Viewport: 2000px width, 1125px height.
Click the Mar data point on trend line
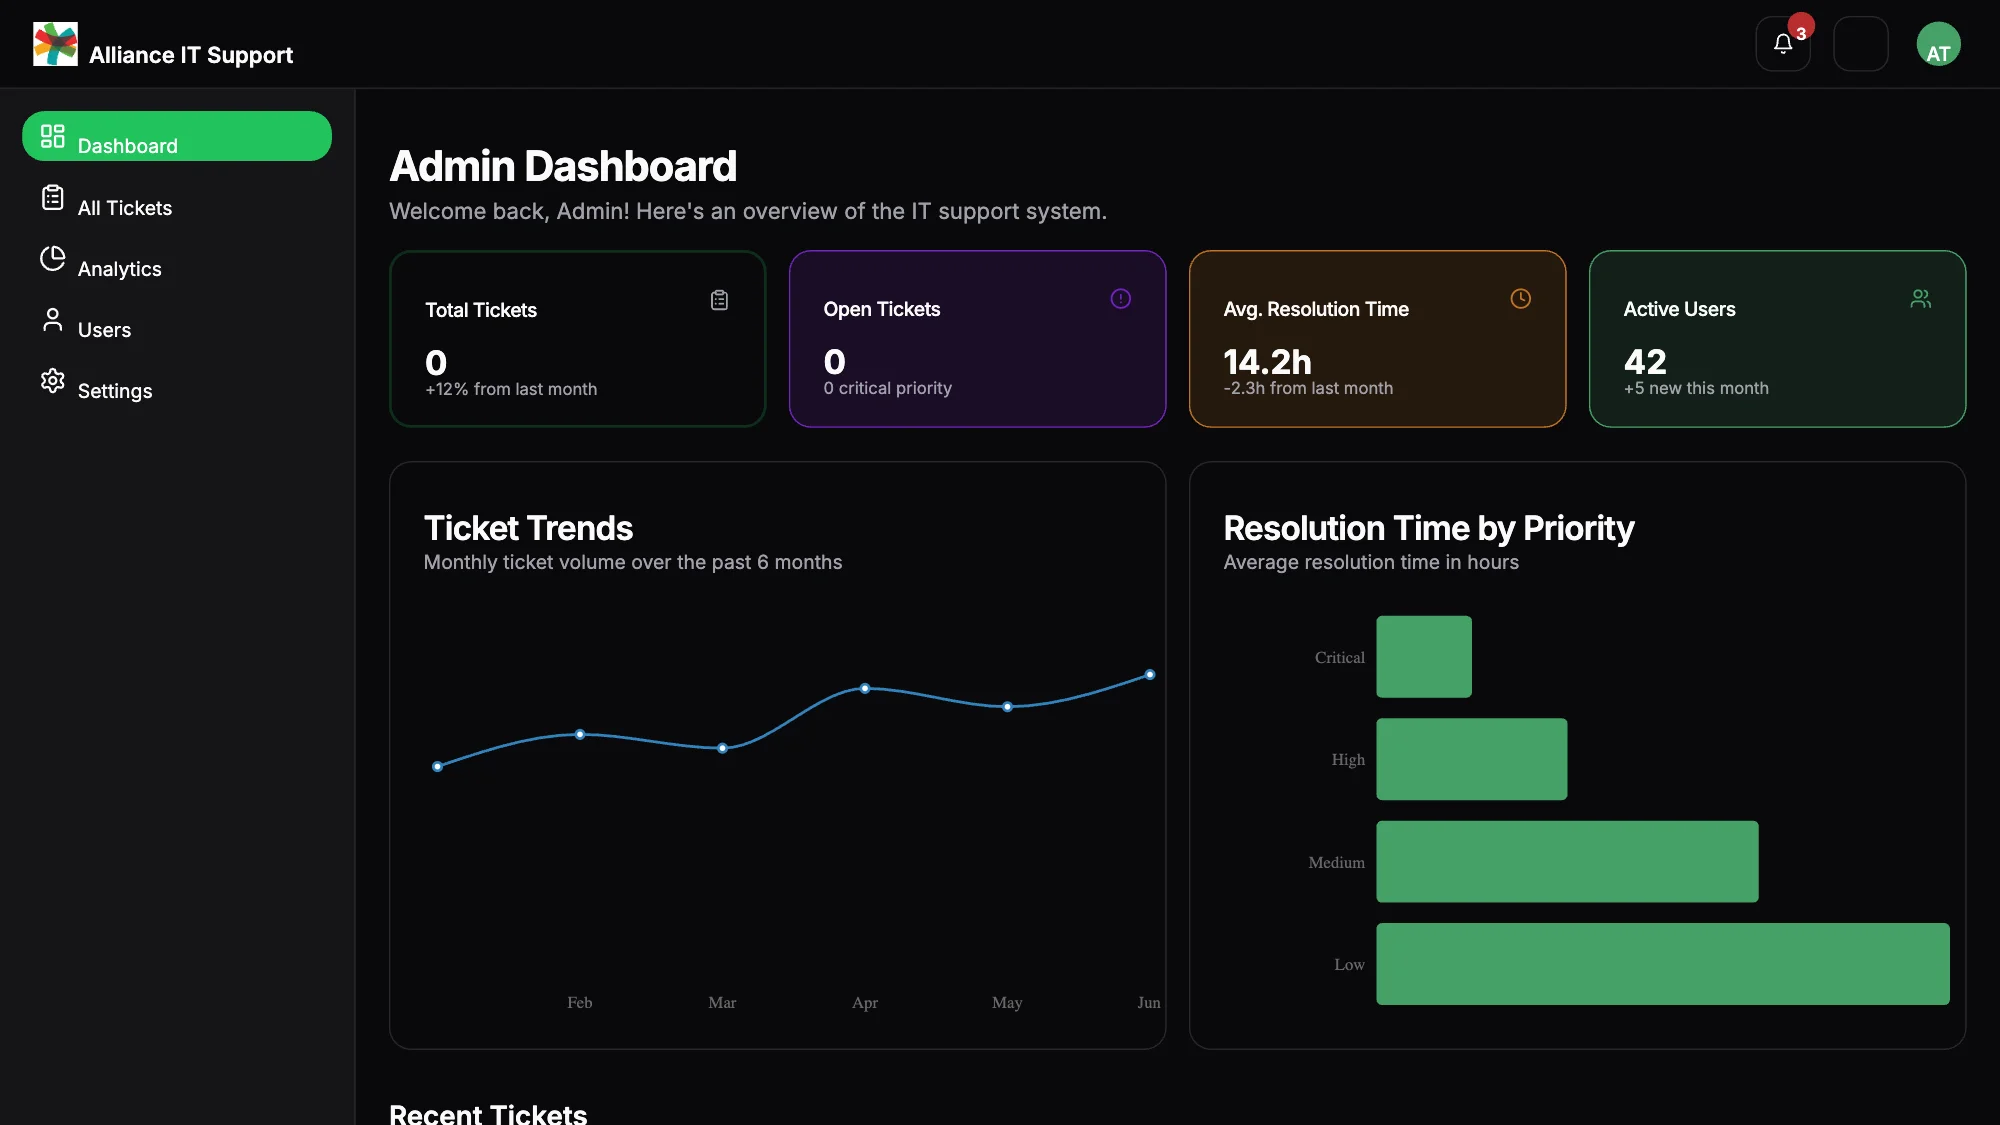(722, 748)
